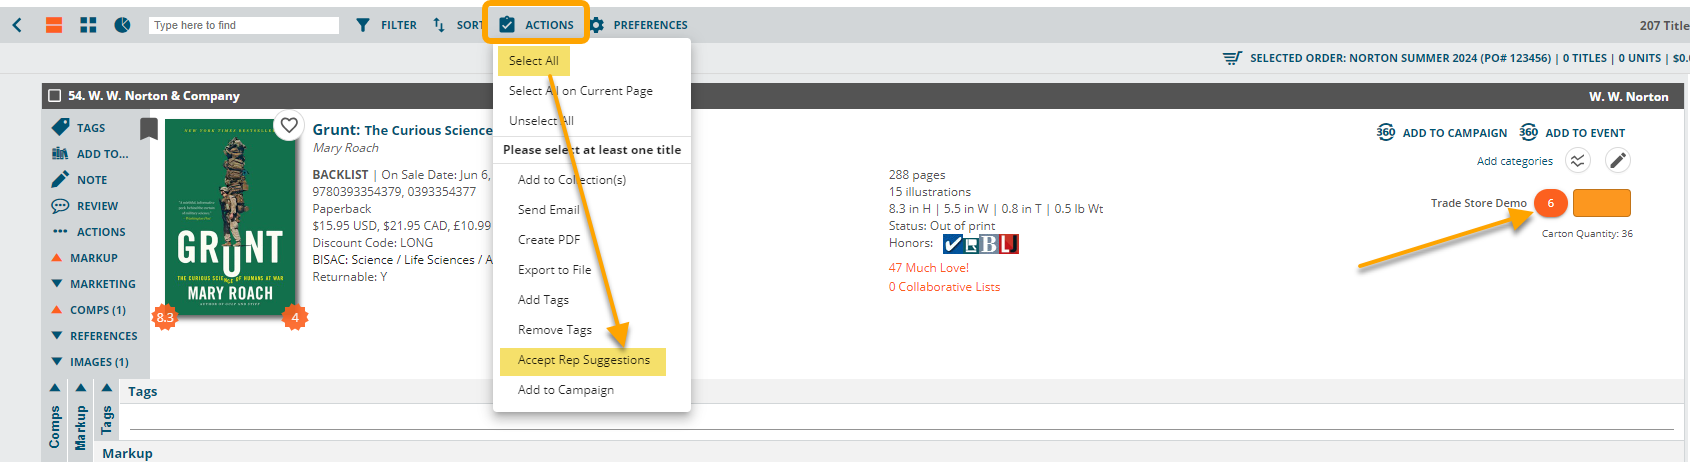Switch to the grid view icon
The image size is (1690, 462).
(x=88, y=25)
